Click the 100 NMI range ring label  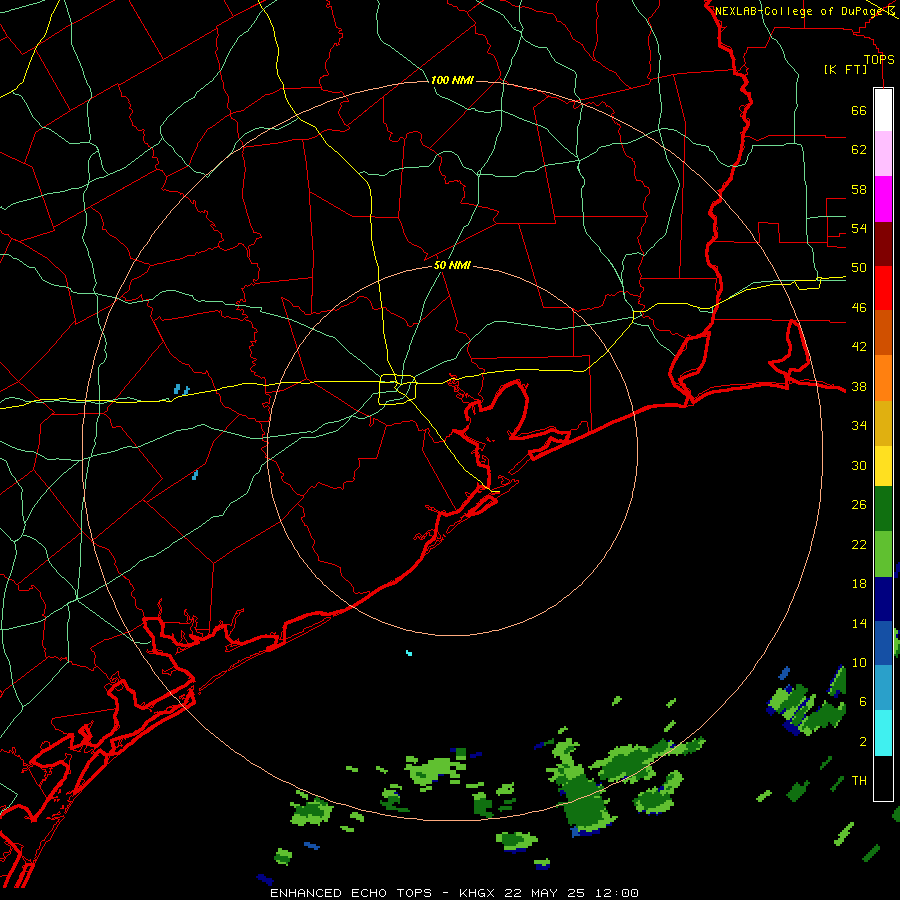(452, 80)
